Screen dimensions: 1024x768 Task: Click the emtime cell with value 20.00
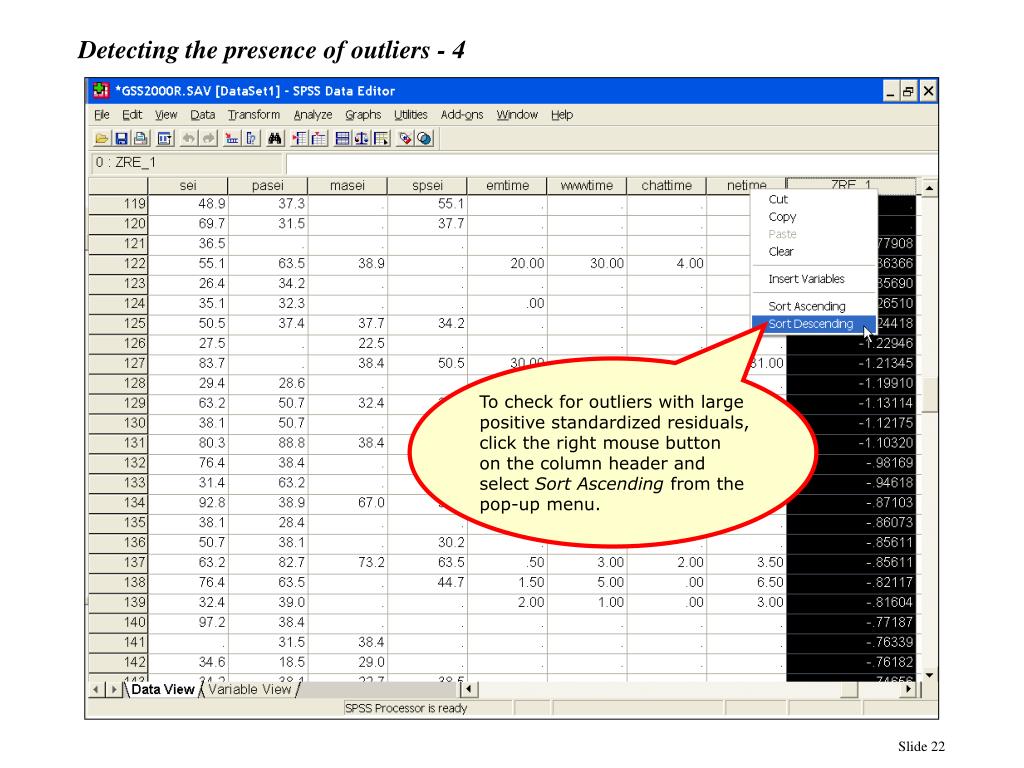507,264
